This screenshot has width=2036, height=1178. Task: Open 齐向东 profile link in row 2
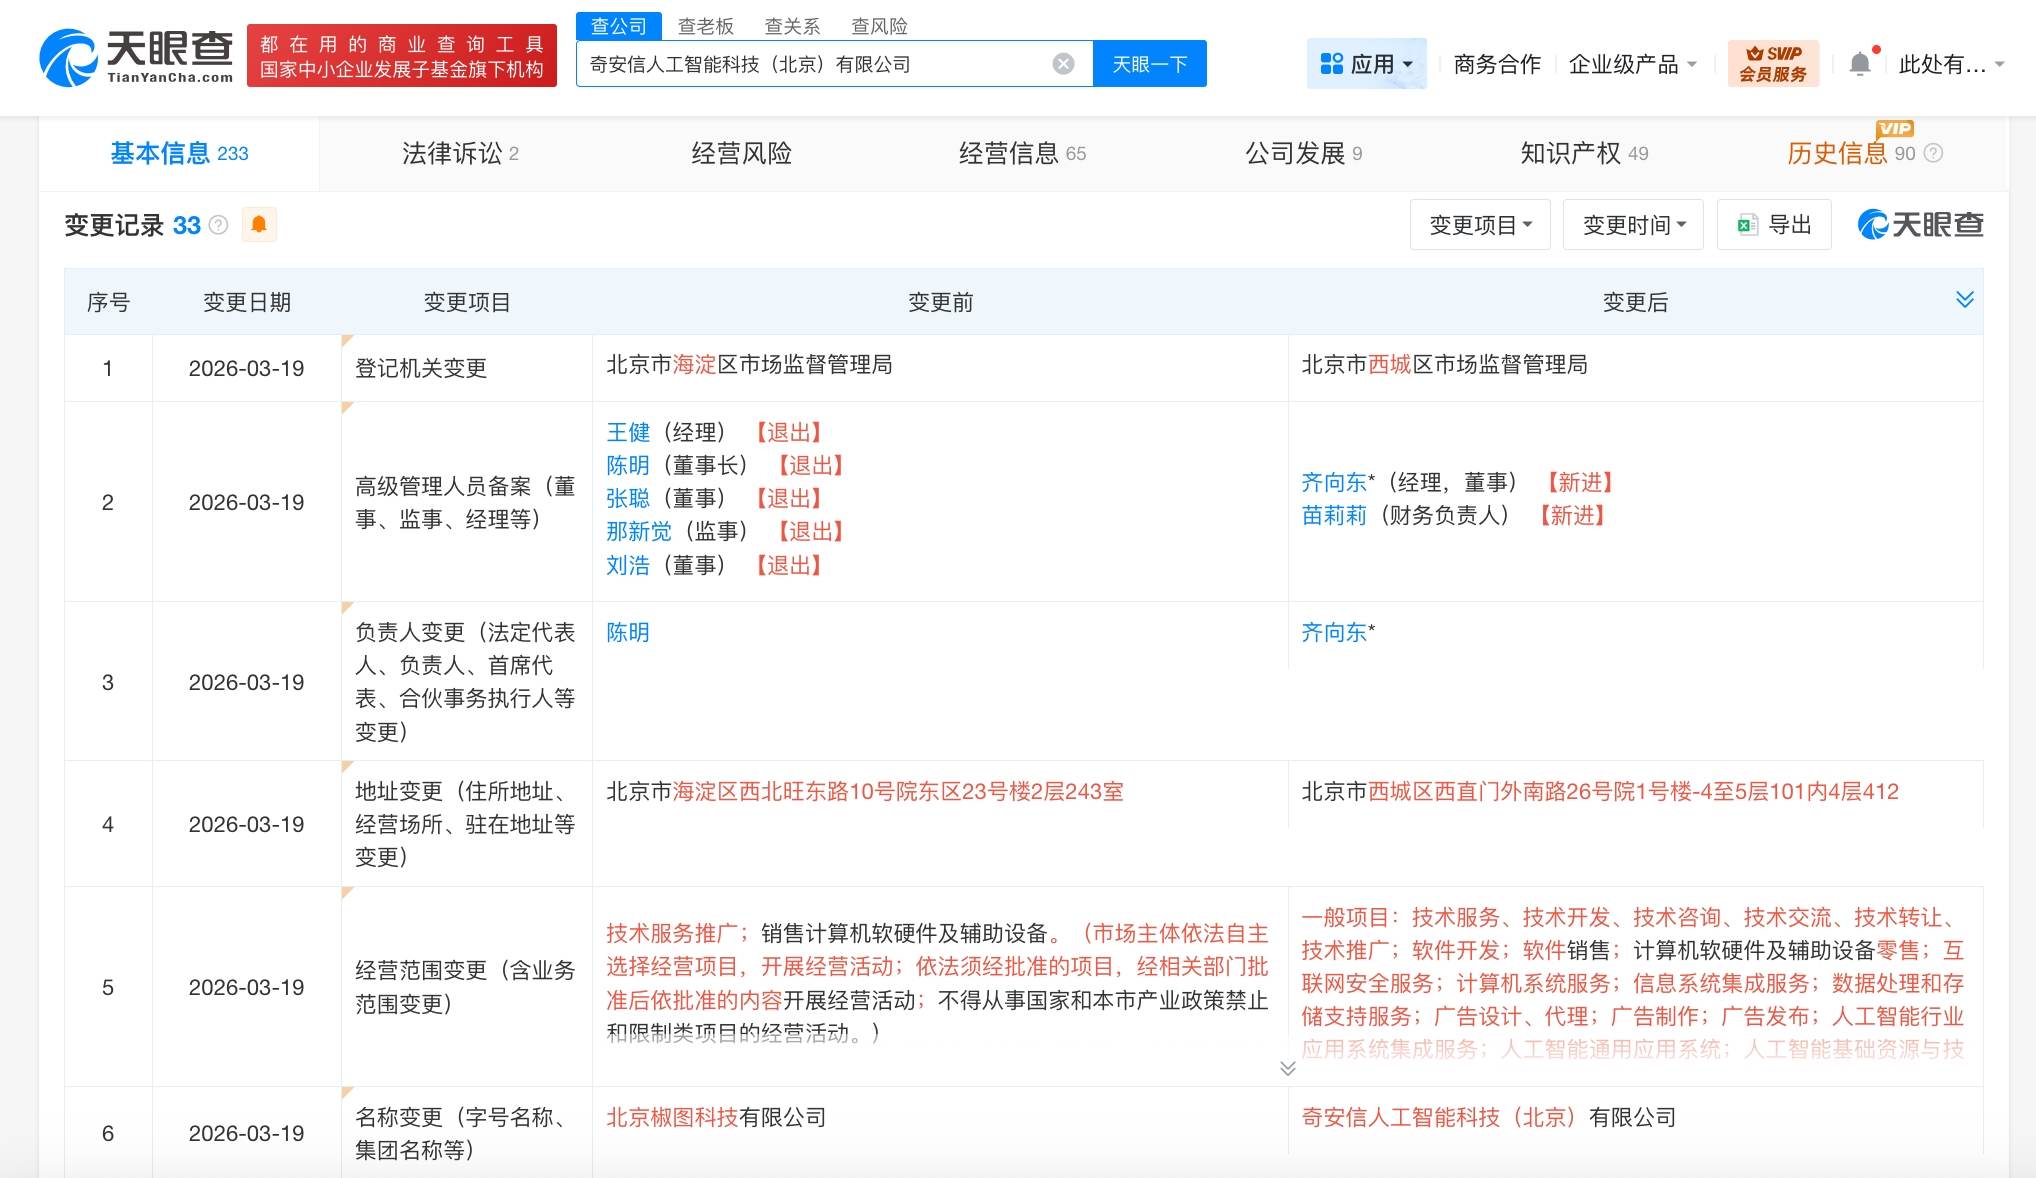click(1333, 482)
